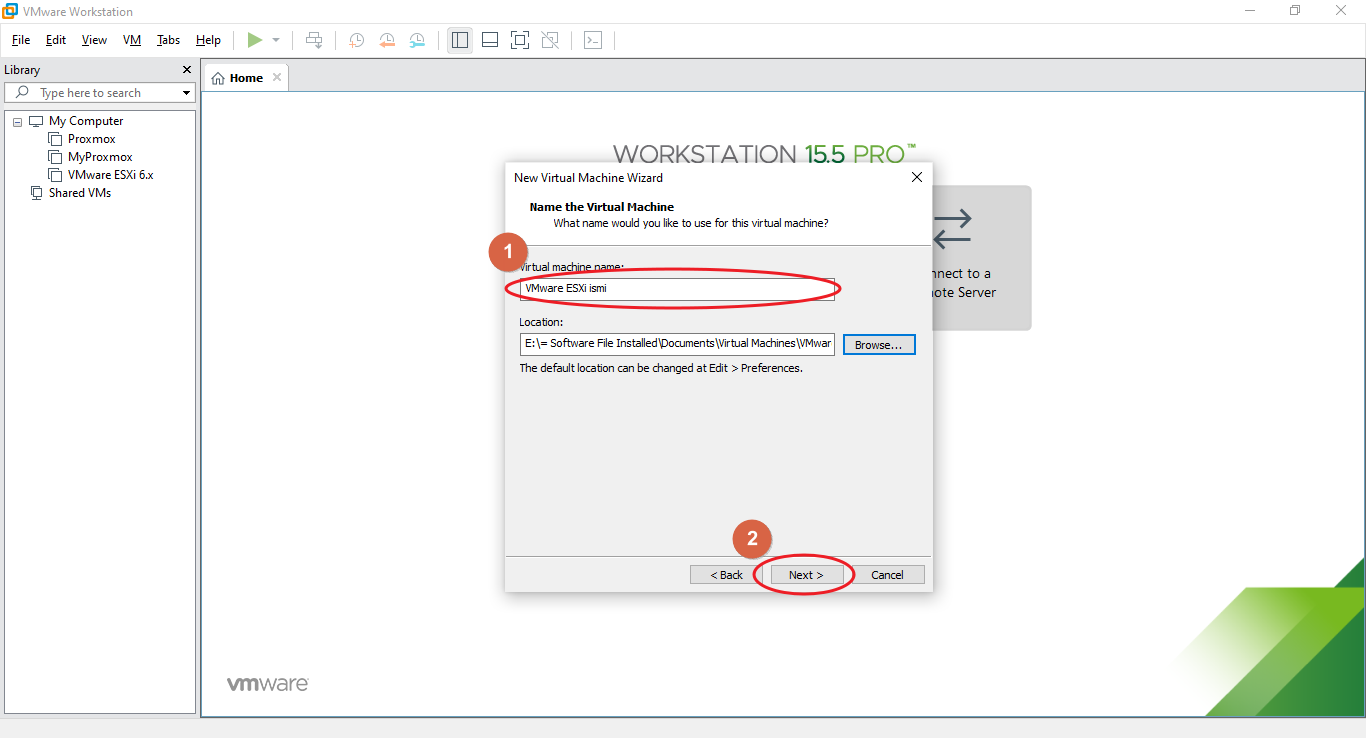The image size is (1366, 738).
Task: Toggle the Library panel visibility
Action: [x=459, y=40]
